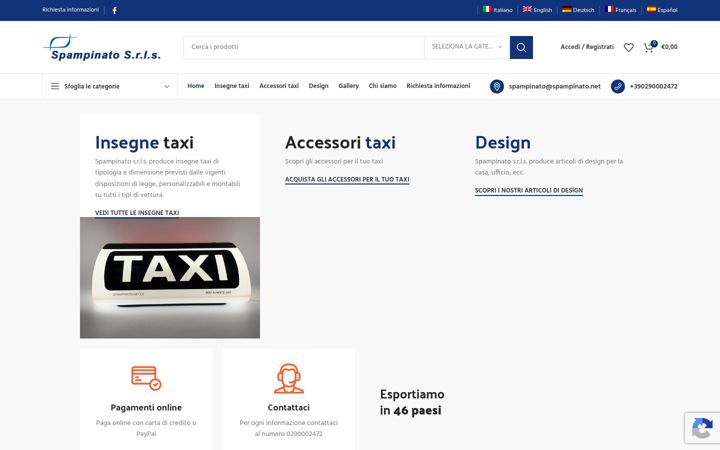
Task: Open the Accessori taxi menu
Action: tap(279, 86)
